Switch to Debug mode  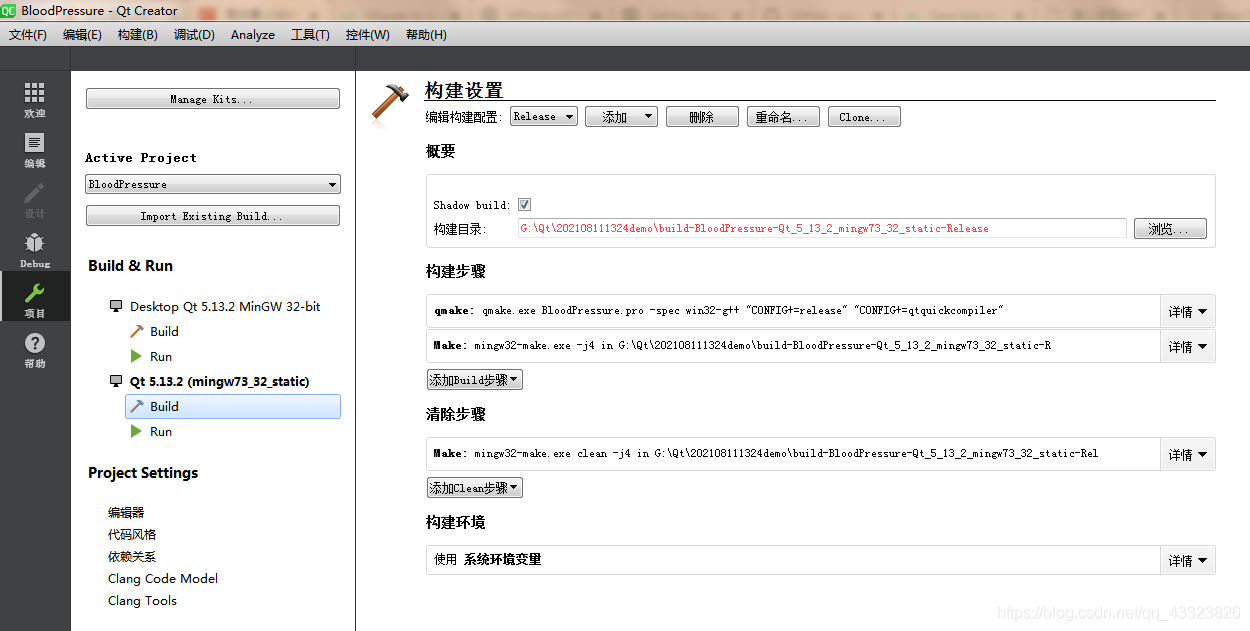pos(35,250)
